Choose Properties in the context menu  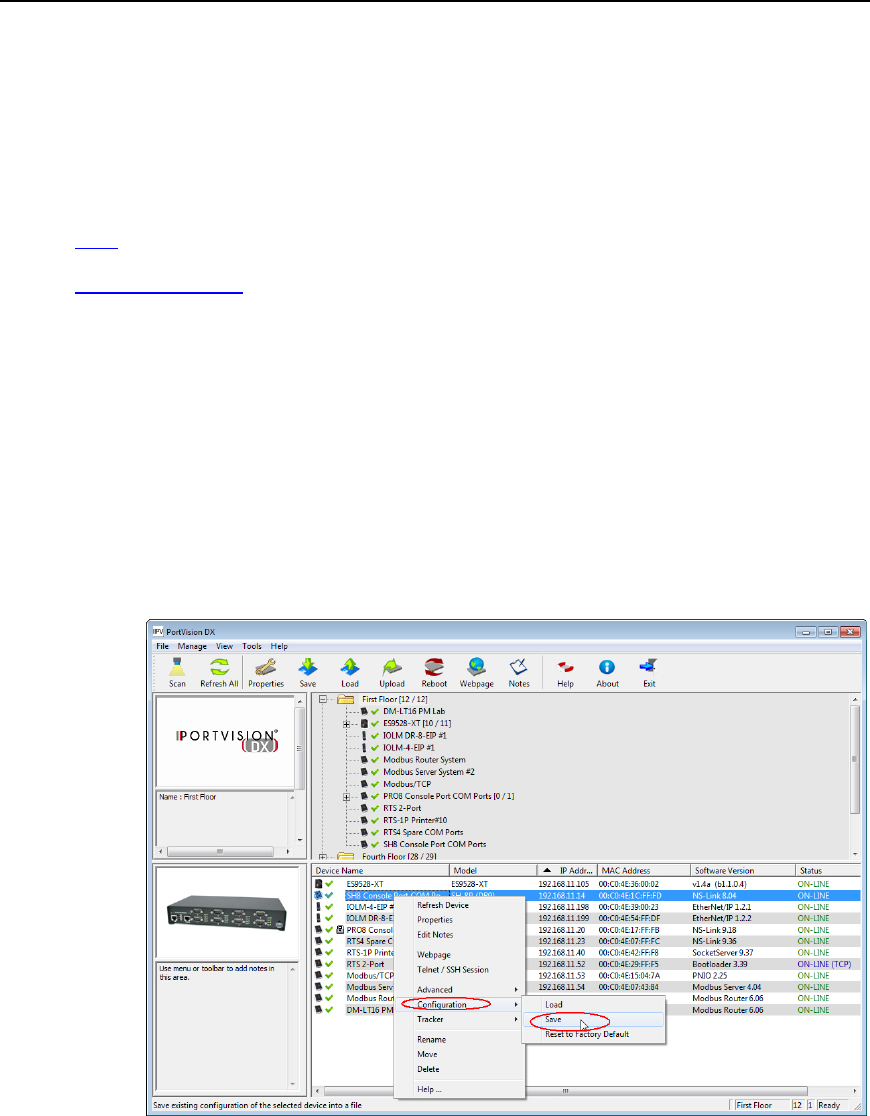coord(459,920)
